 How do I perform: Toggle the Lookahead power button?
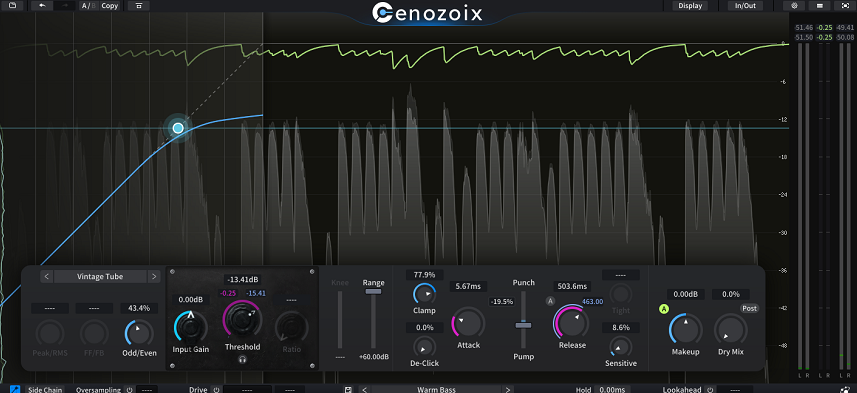(x=711, y=390)
